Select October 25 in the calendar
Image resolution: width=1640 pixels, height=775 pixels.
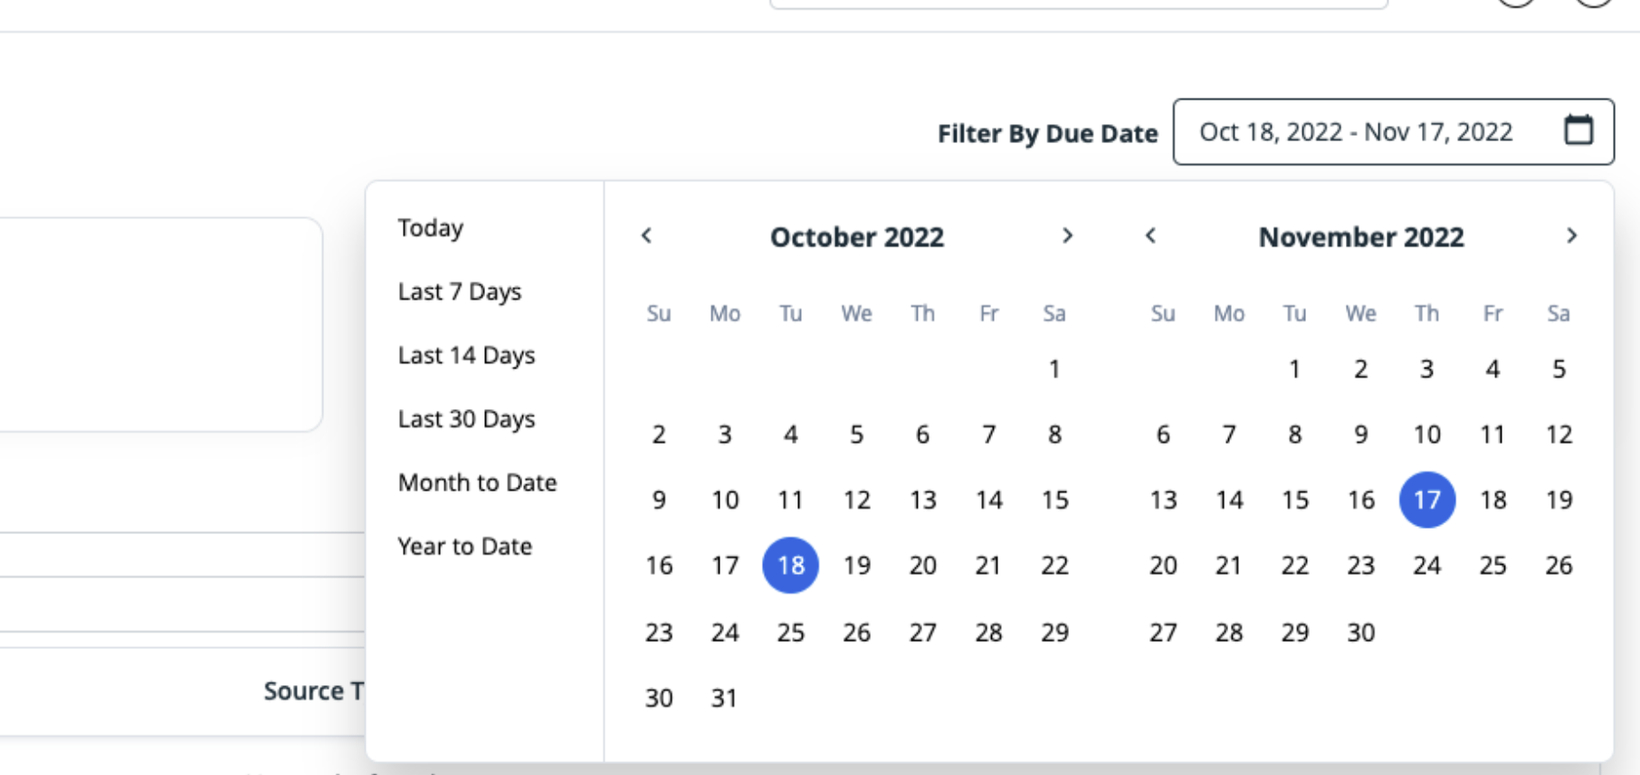[x=790, y=632]
